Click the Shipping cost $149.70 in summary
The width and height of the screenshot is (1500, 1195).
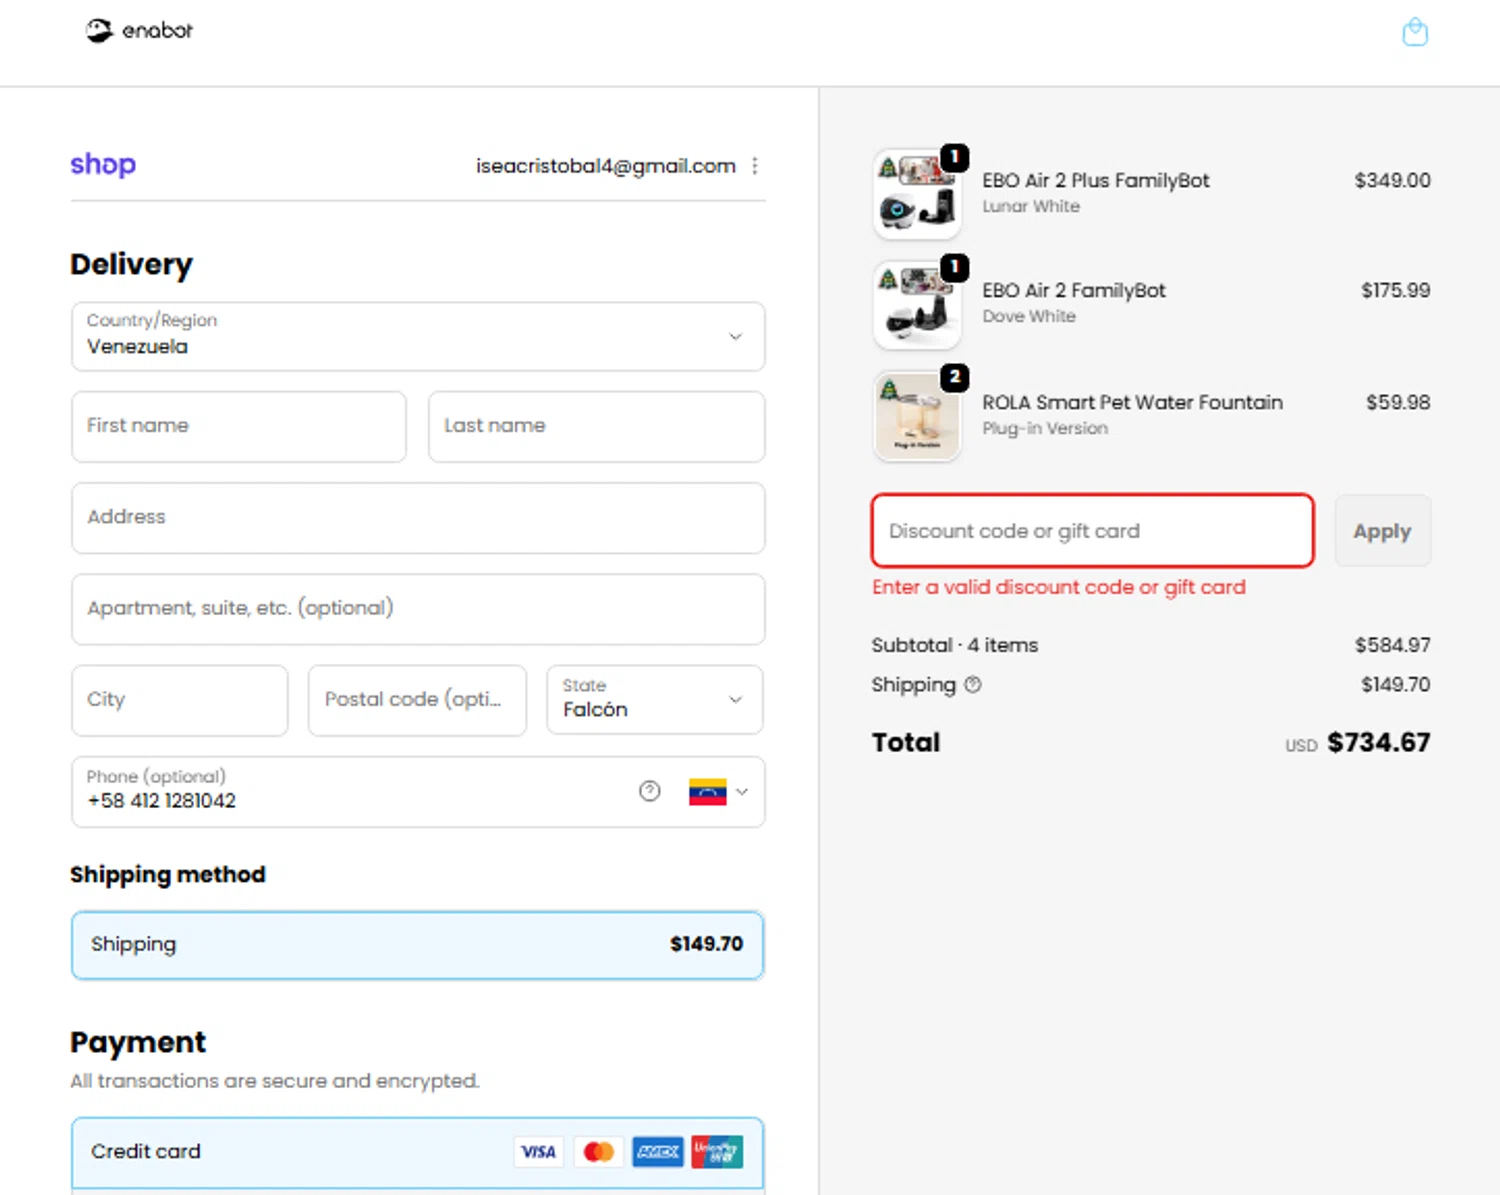tap(1396, 685)
